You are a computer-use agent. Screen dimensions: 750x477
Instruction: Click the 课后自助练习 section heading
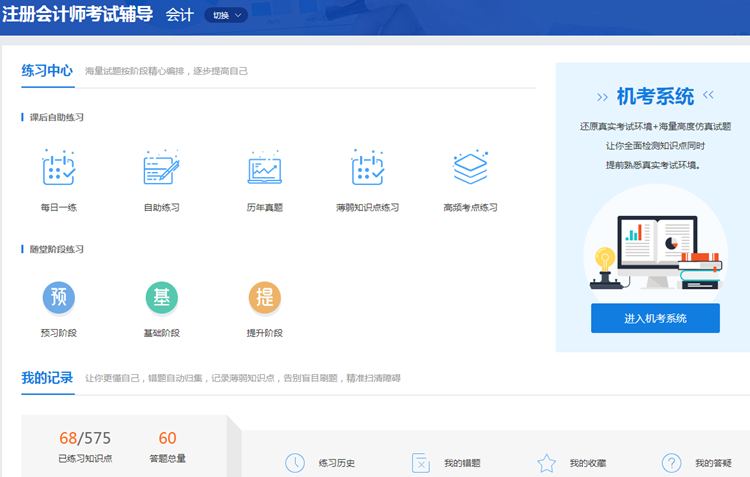(x=56, y=117)
